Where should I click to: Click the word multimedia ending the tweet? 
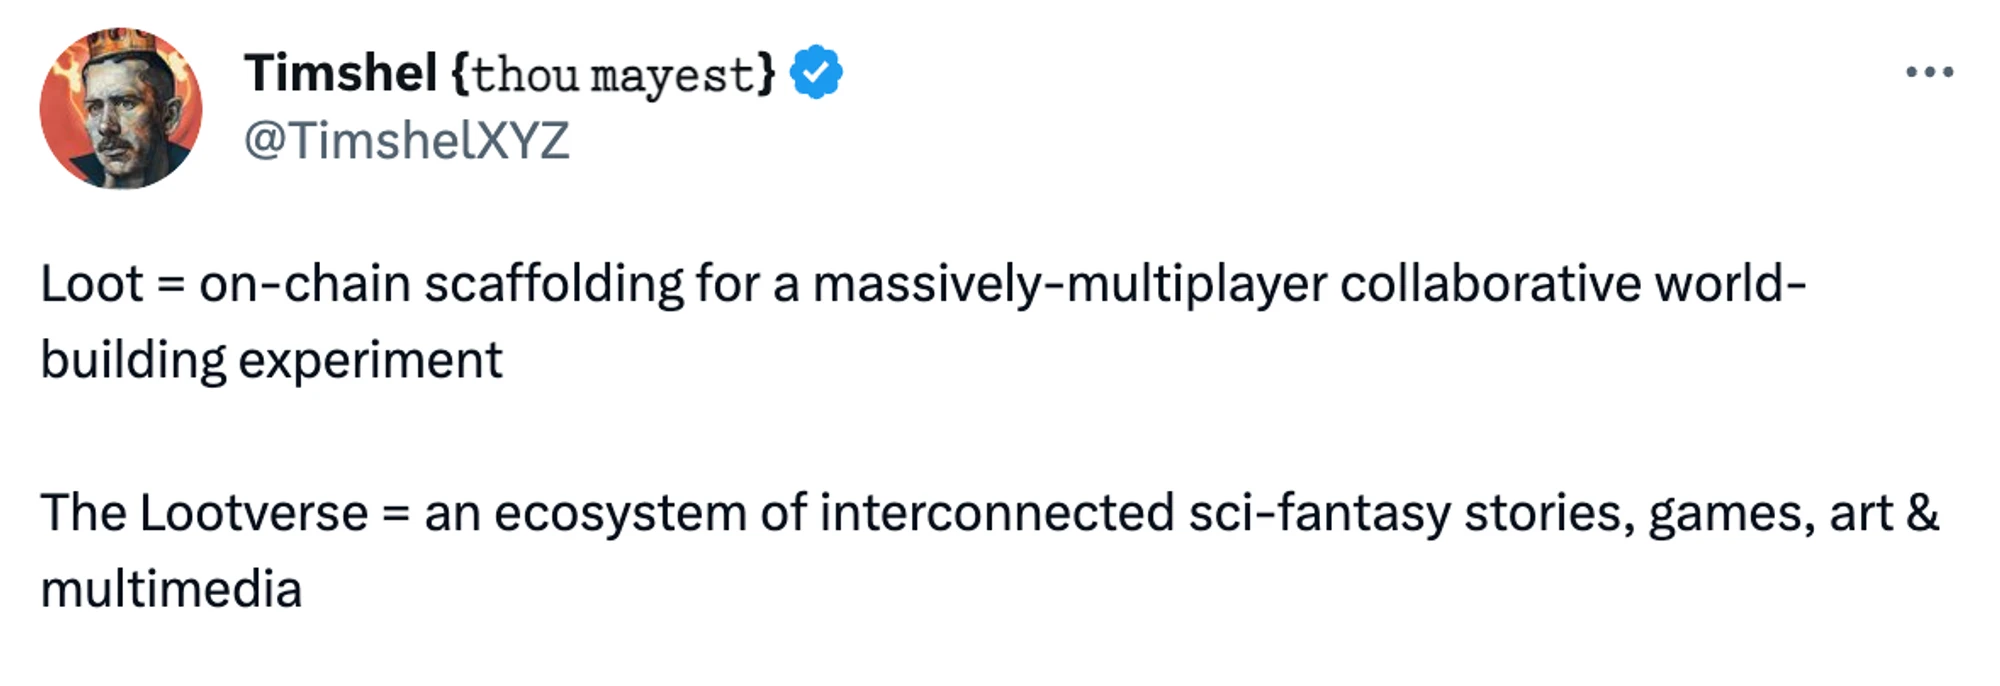click(171, 589)
